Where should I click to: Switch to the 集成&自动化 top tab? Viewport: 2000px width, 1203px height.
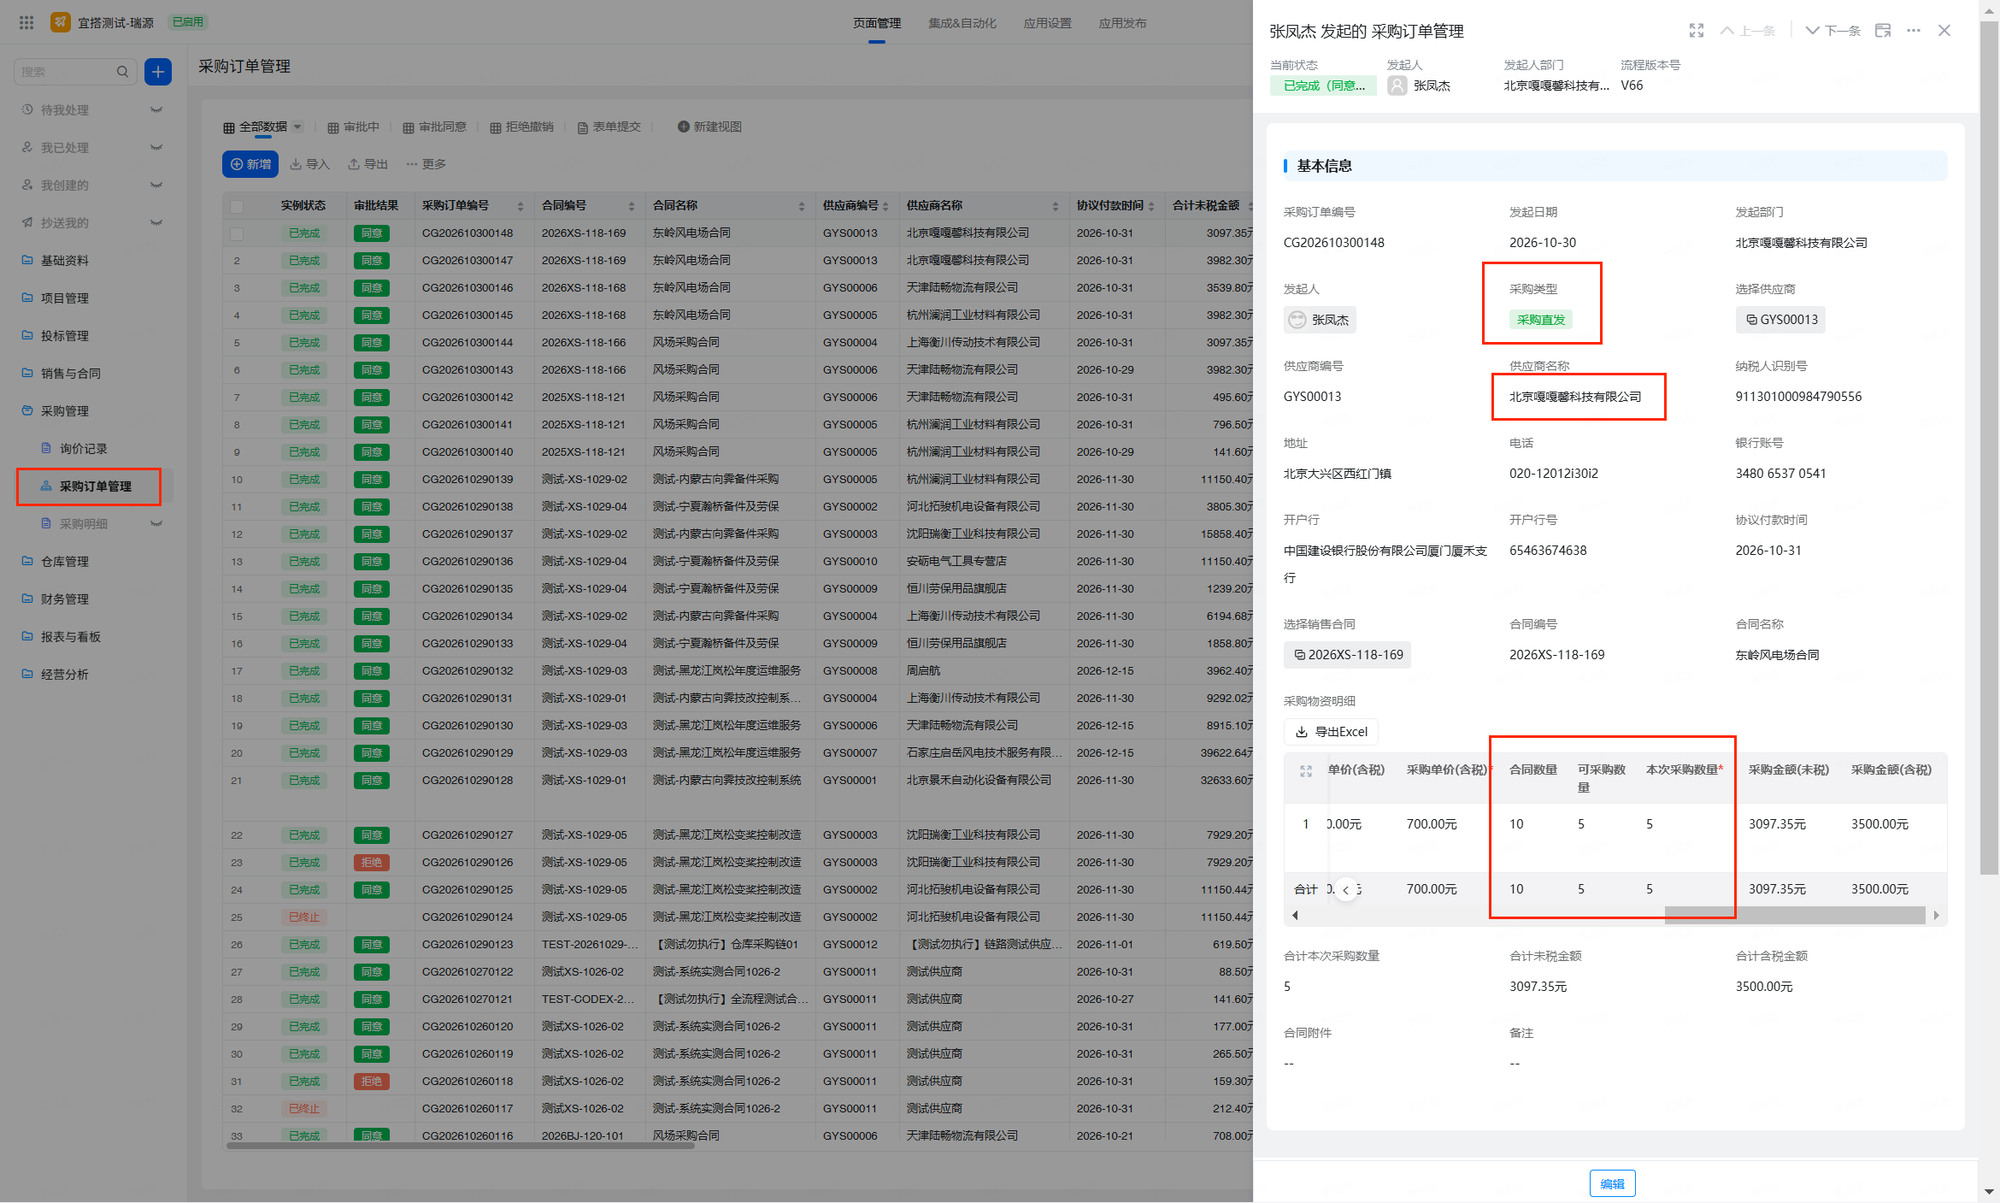962,23
